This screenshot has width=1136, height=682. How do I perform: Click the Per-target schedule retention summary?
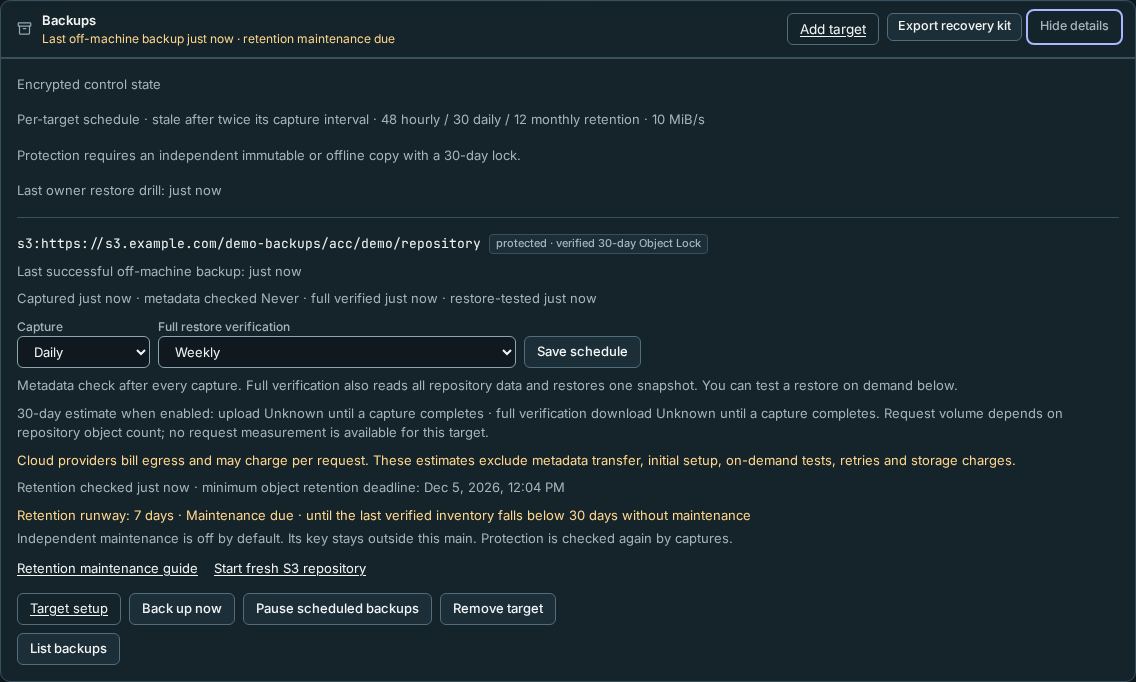click(361, 120)
